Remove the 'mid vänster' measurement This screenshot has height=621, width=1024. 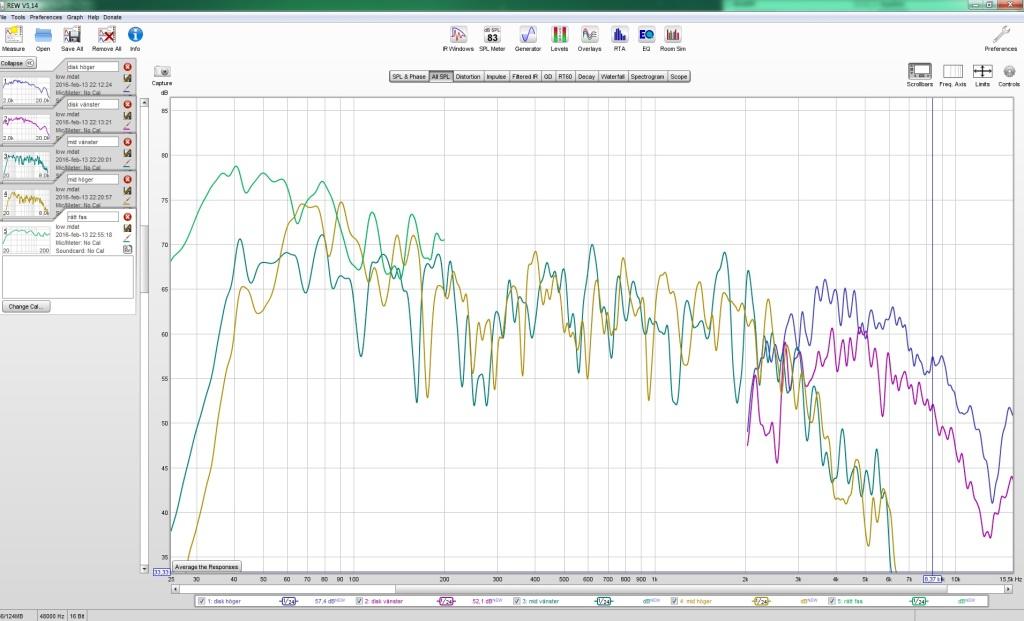pos(127,142)
